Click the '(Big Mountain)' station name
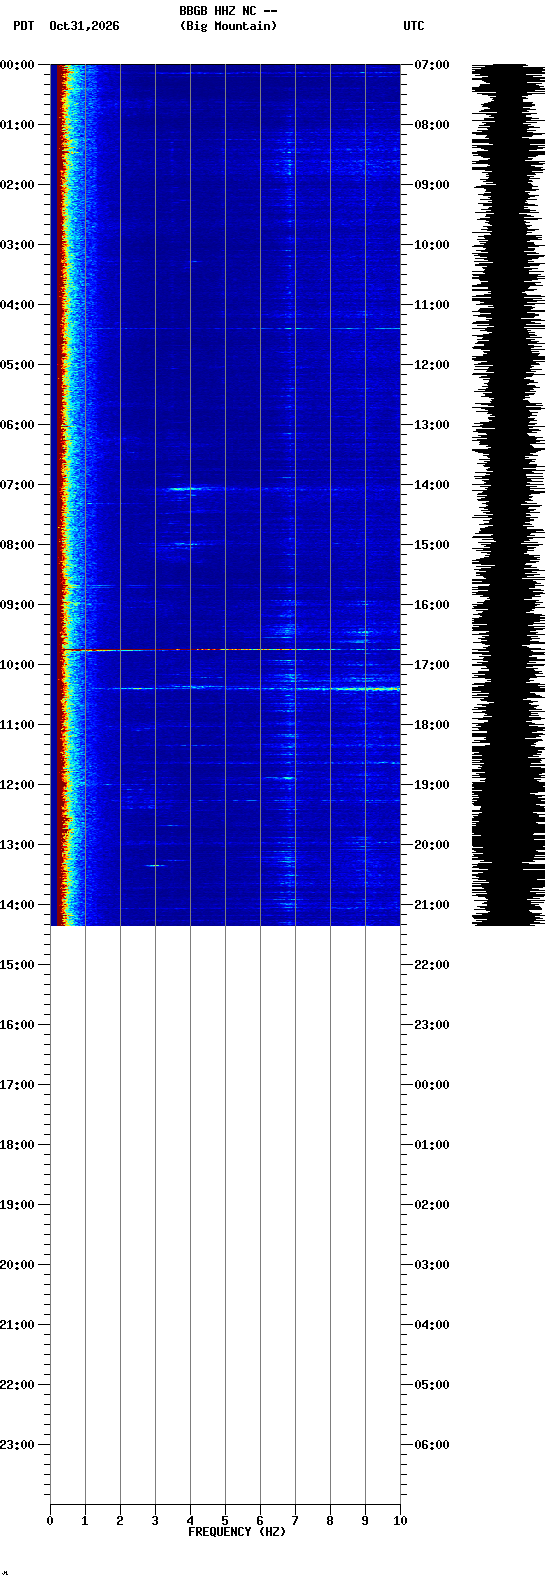 [x=228, y=26]
